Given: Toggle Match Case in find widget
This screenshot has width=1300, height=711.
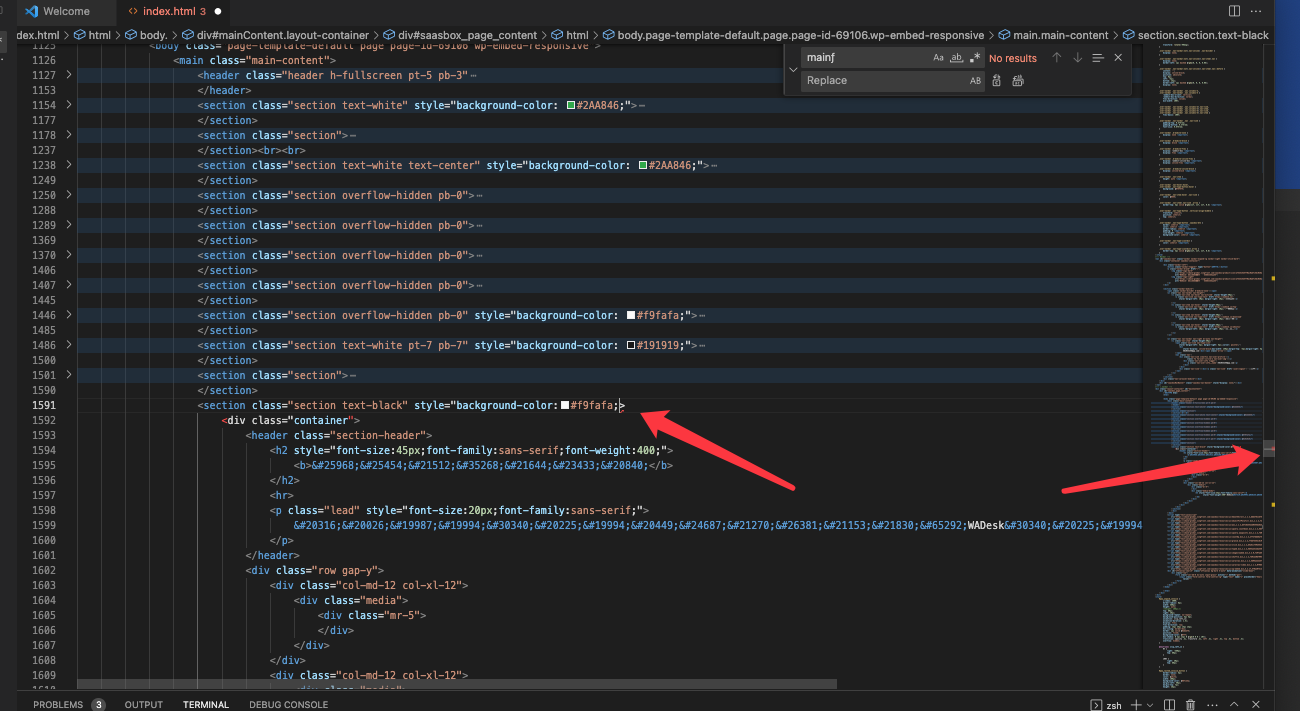Looking at the screenshot, I should point(938,58).
